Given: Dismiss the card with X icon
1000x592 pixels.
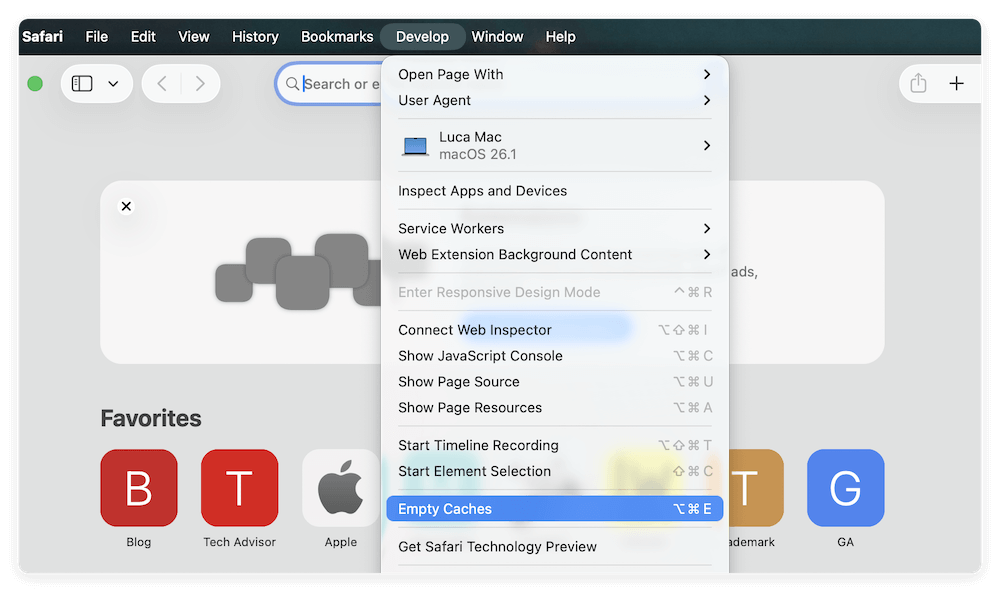Looking at the screenshot, I should point(126,206).
